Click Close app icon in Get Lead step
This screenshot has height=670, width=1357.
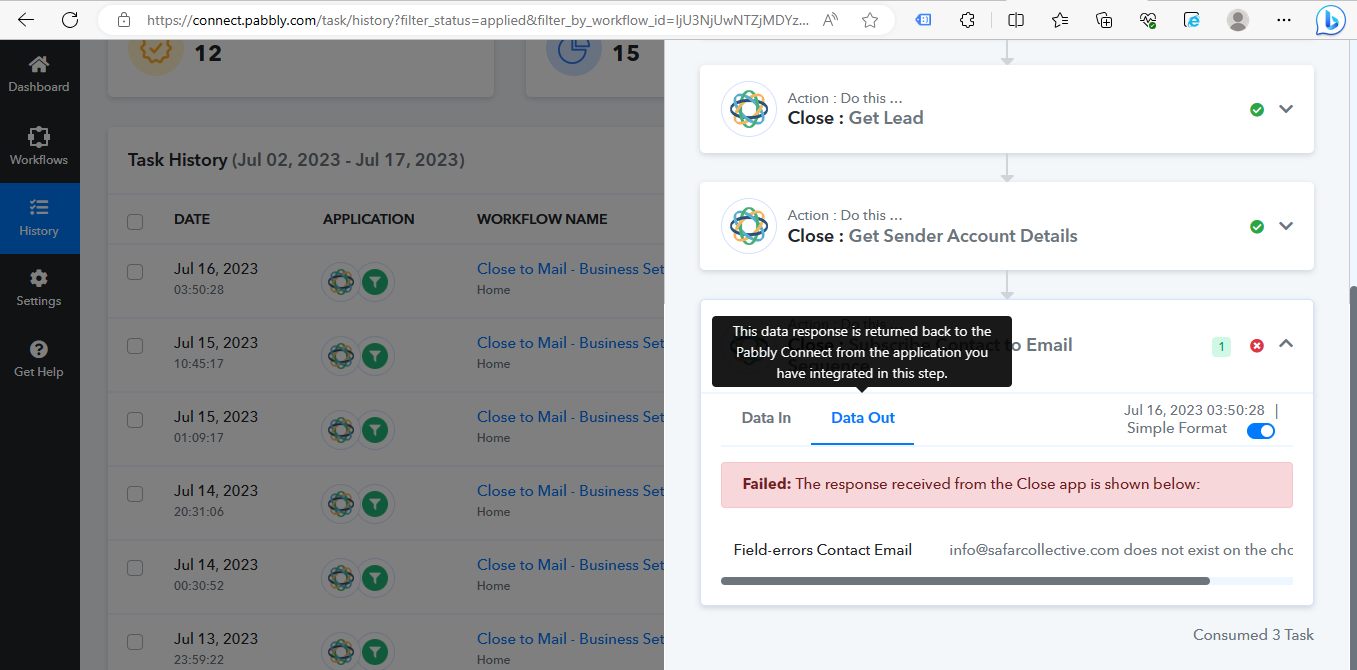[749, 109]
